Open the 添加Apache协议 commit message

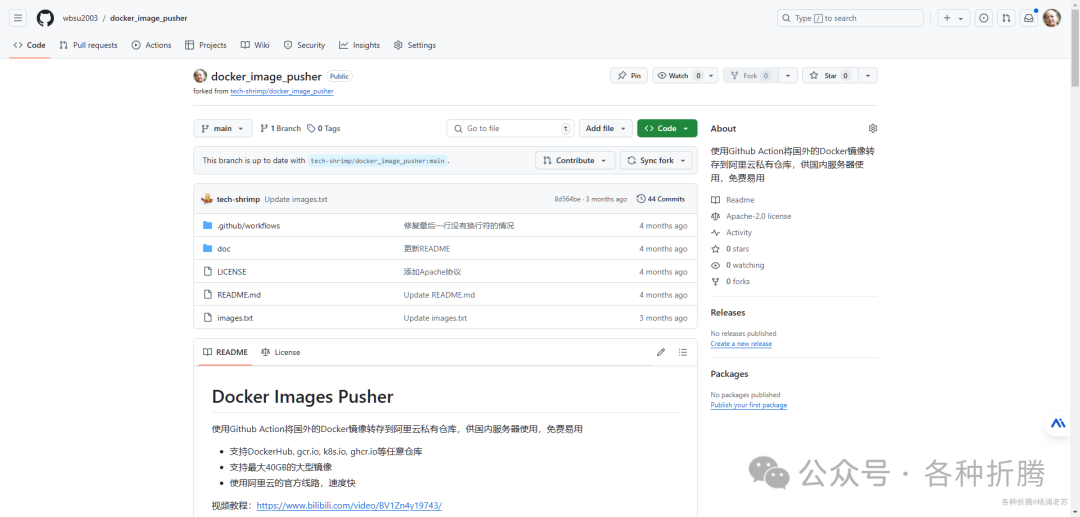click(433, 272)
